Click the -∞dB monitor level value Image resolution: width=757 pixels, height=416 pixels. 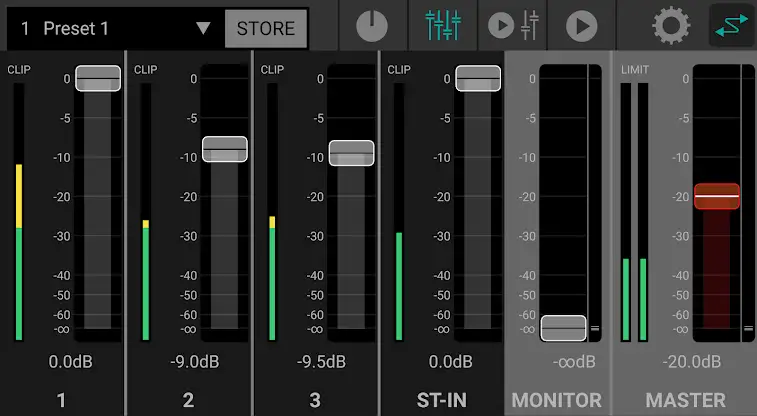coord(574,361)
